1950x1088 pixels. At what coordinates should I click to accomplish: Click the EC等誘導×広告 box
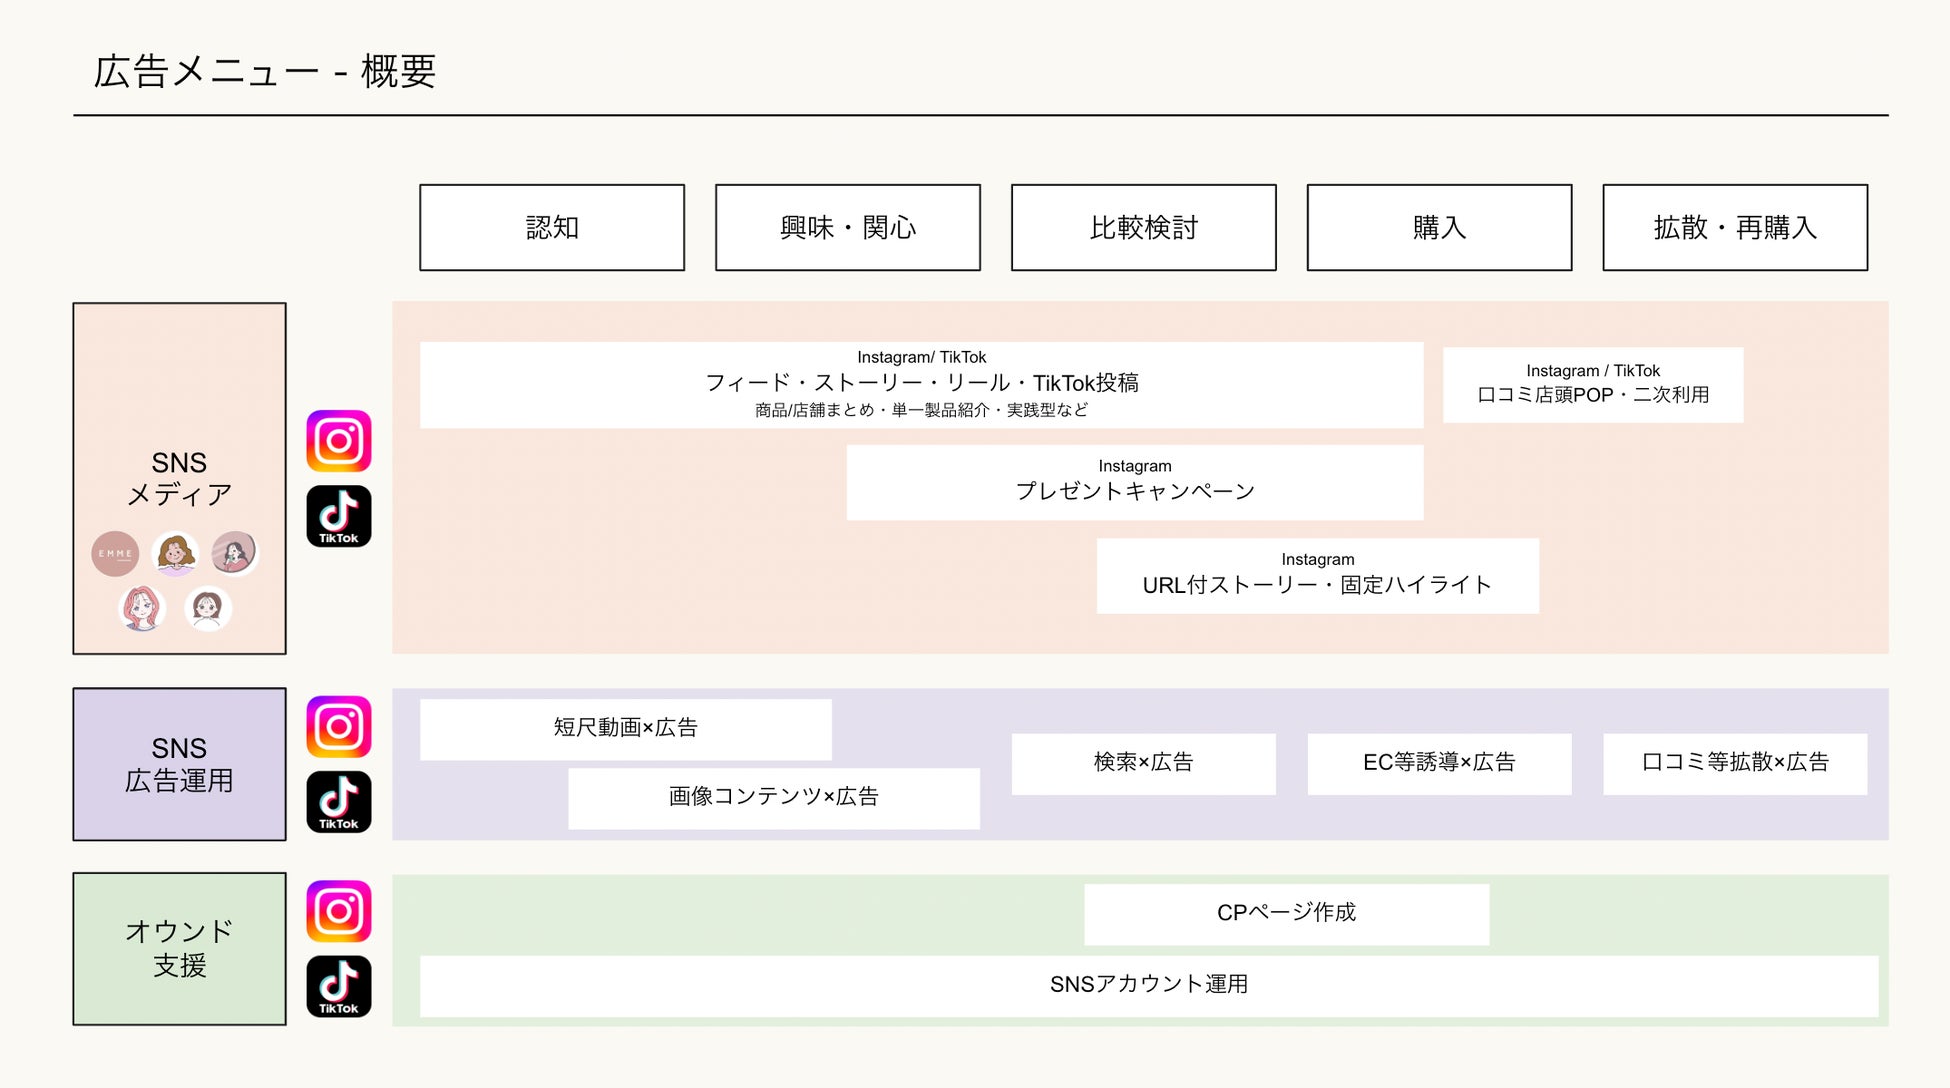(1439, 764)
